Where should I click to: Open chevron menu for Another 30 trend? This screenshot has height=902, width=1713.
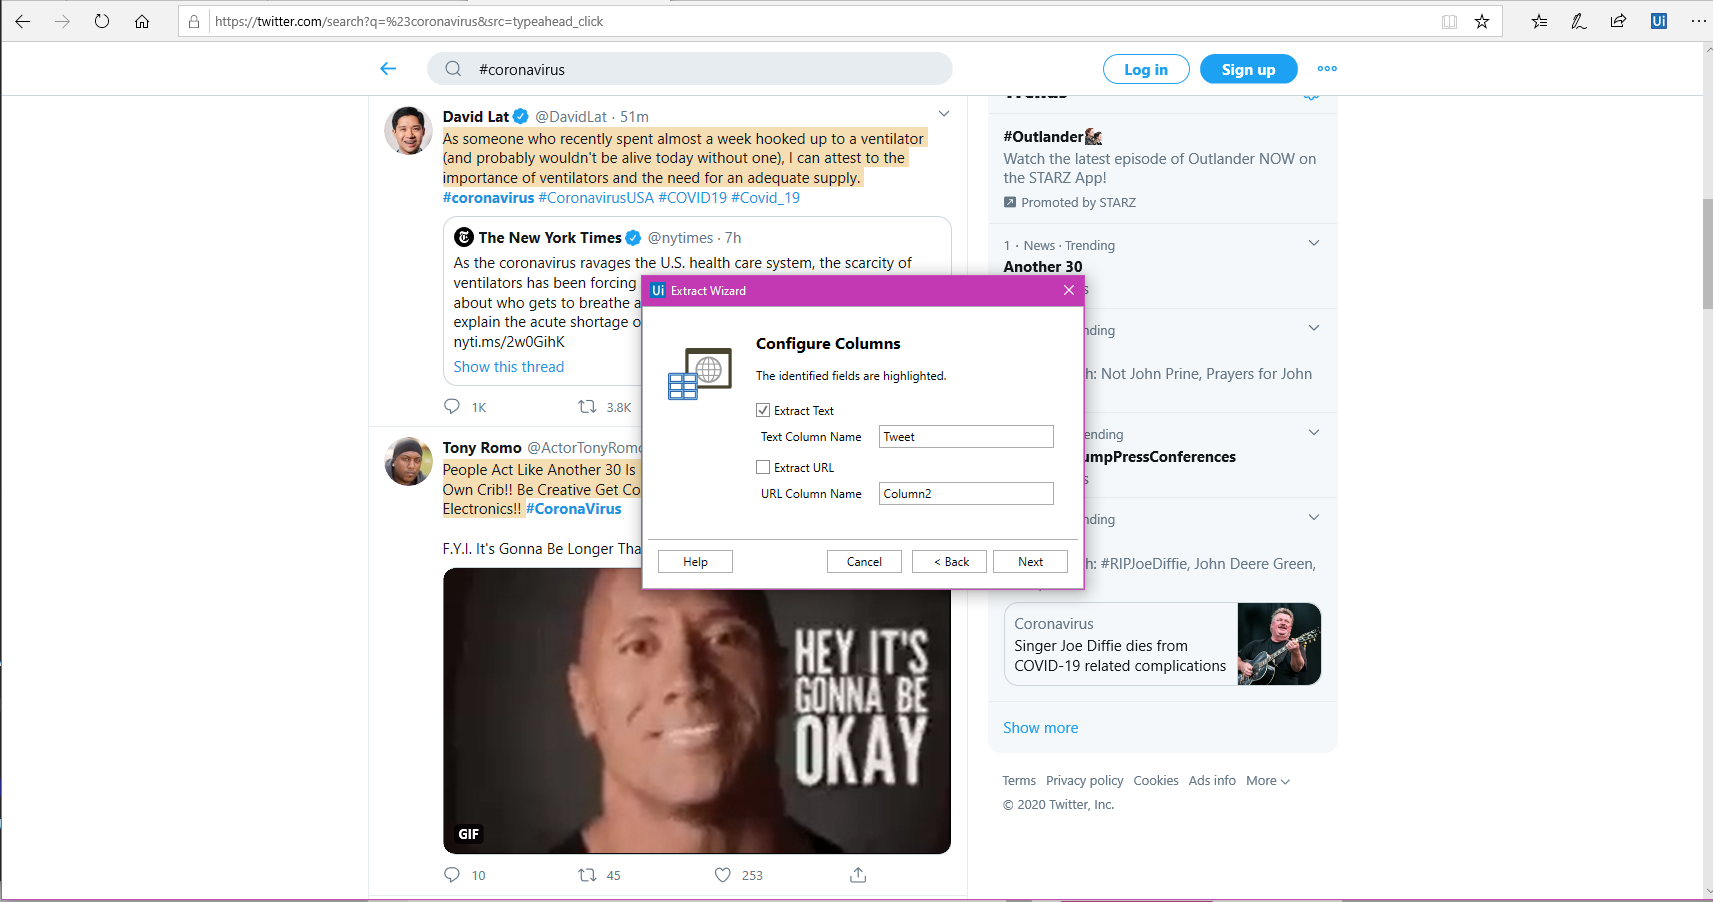point(1314,243)
